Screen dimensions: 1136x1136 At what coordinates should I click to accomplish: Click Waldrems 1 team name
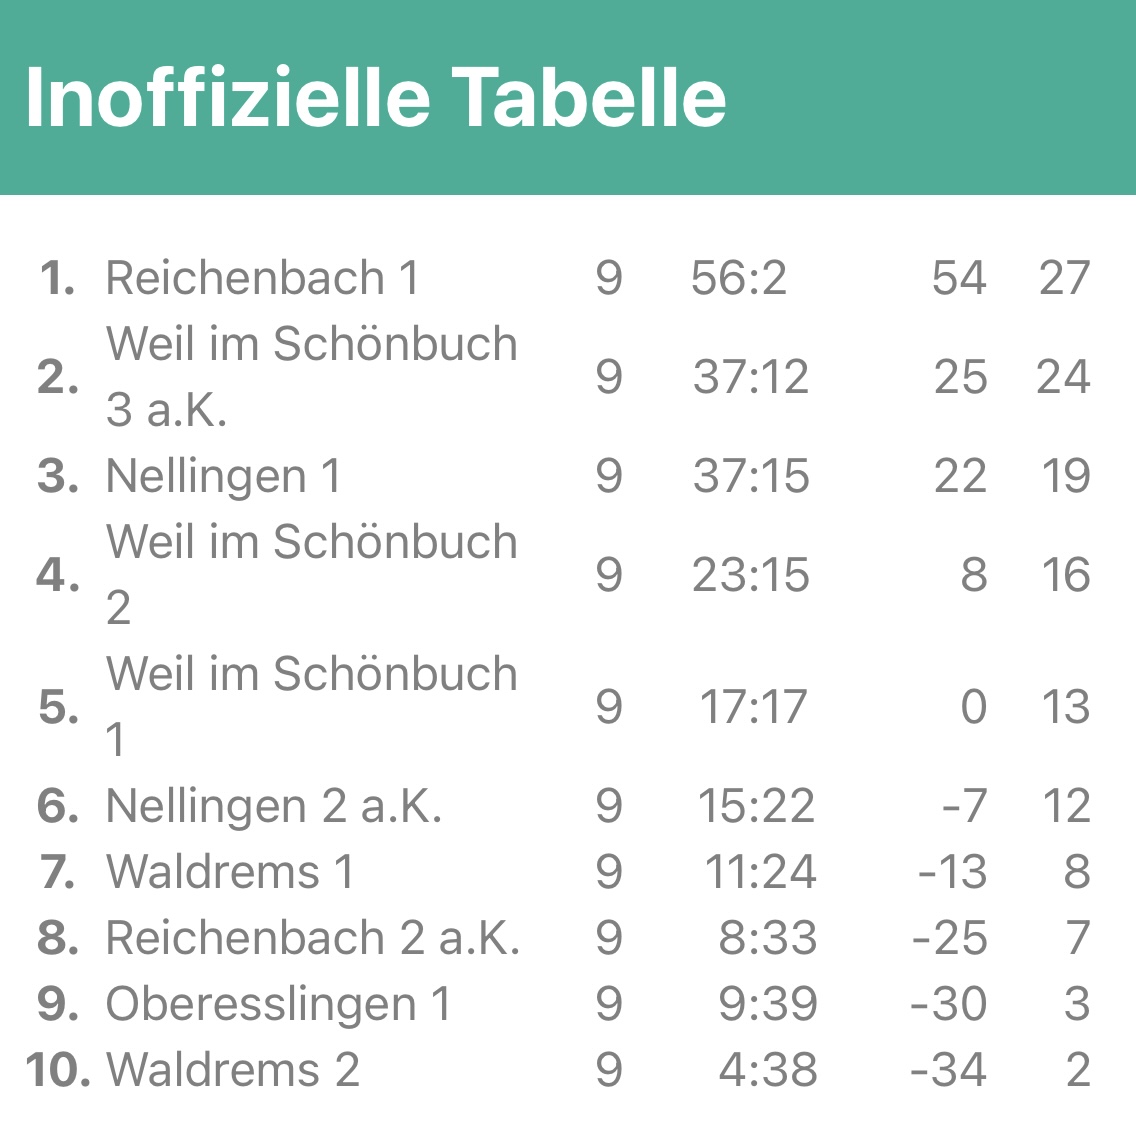pos(230,872)
